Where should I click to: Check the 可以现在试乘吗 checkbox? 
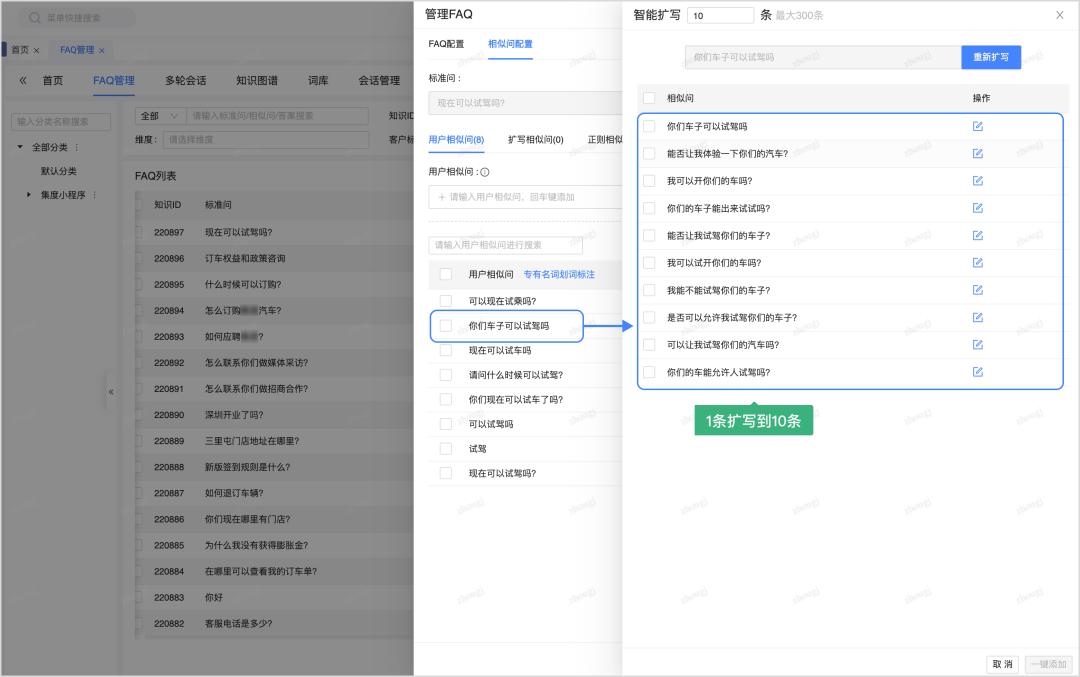[445, 300]
